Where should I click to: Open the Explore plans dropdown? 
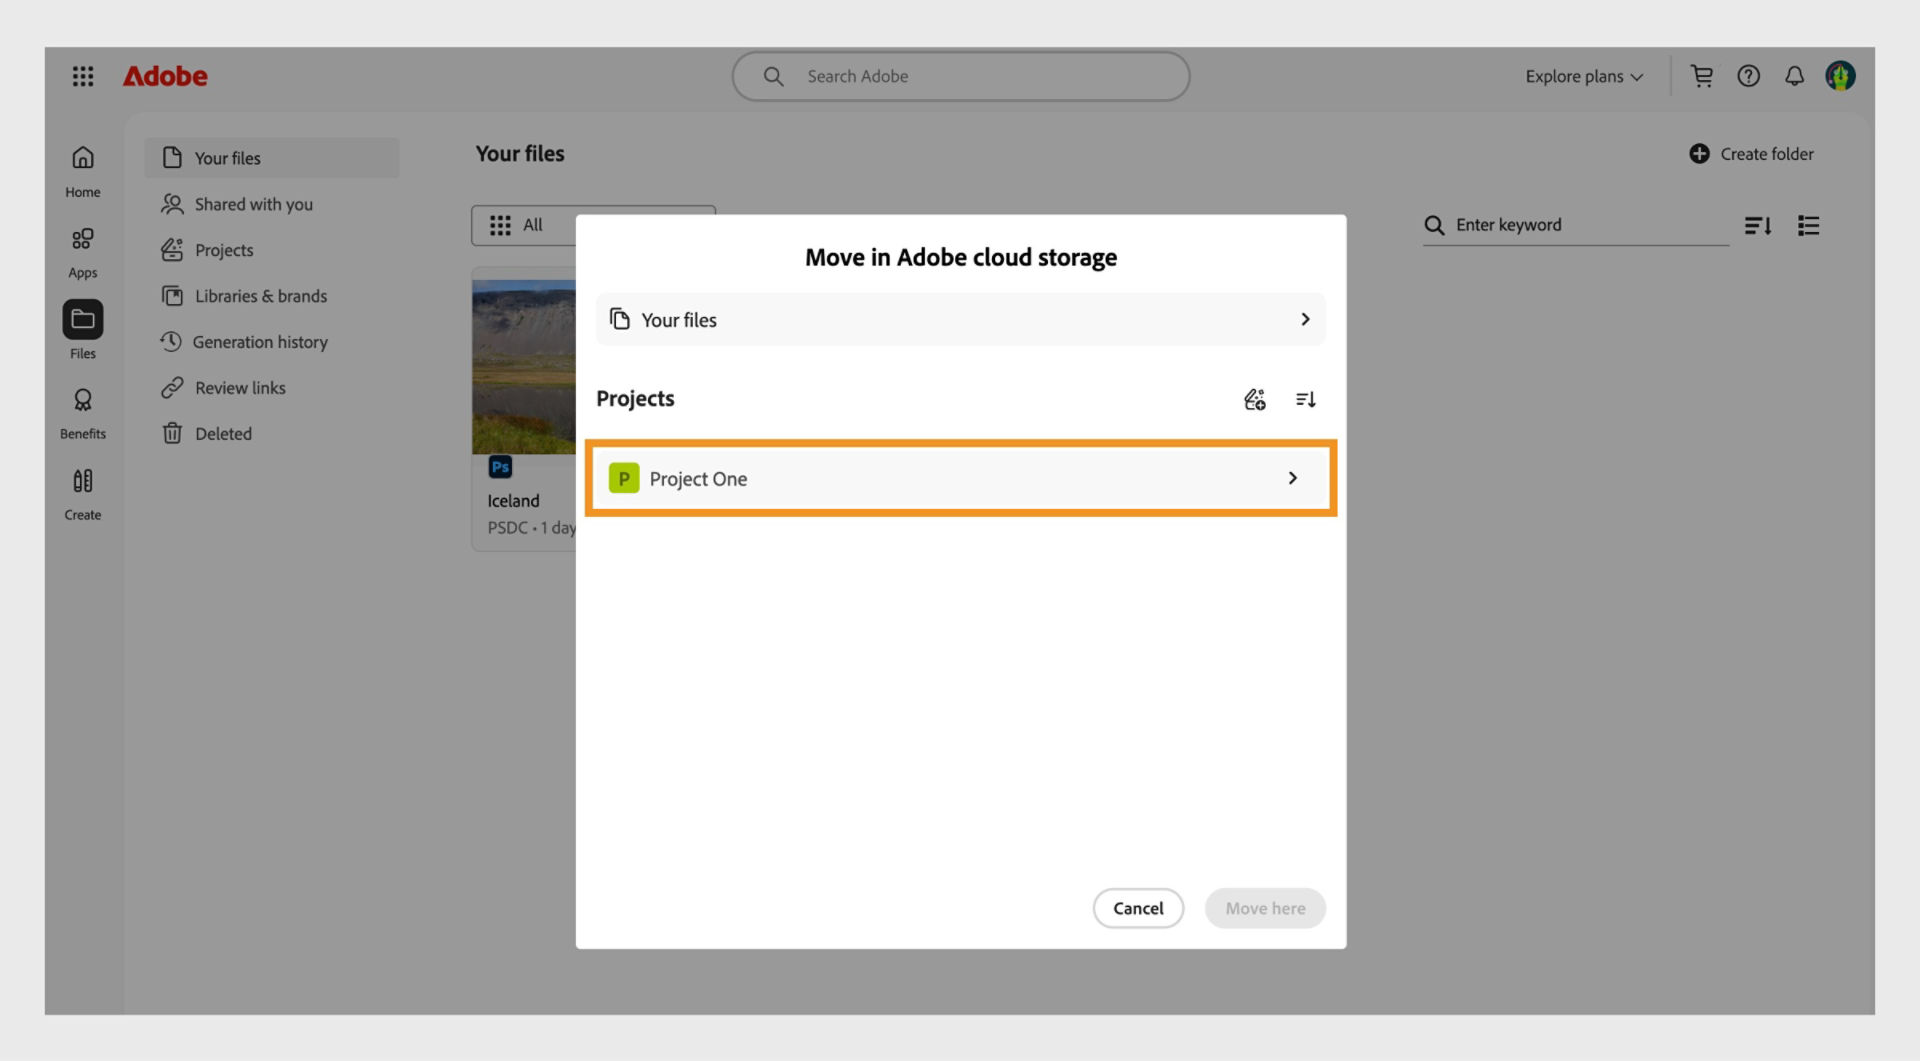tap(1583, 75)
